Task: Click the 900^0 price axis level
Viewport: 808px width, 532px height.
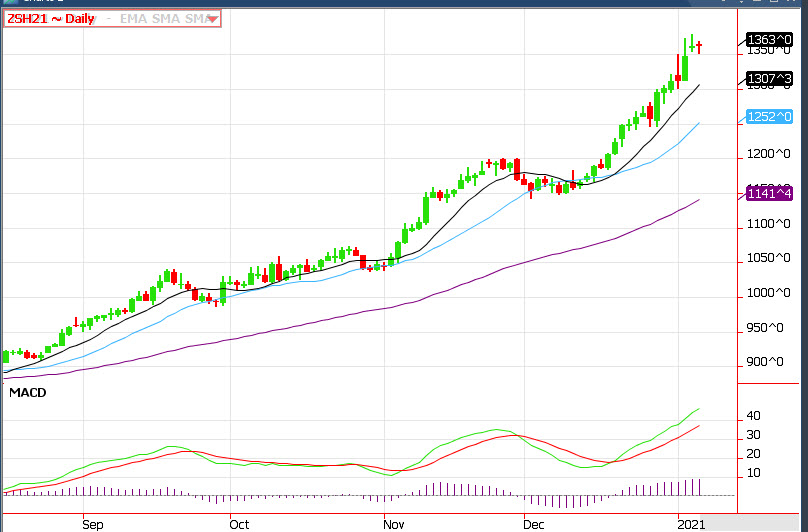Action: (x=768, y=363)
